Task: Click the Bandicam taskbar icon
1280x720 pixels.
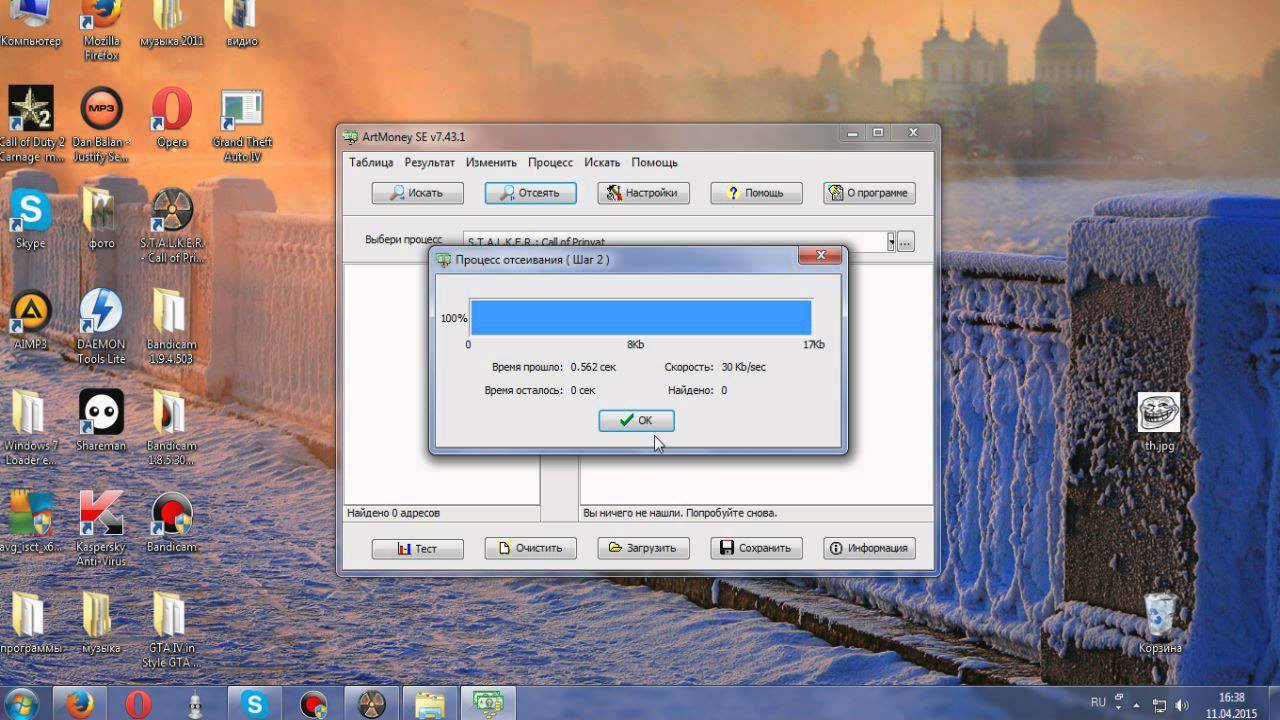Action: pyautogui.click(x=313, y=704)
